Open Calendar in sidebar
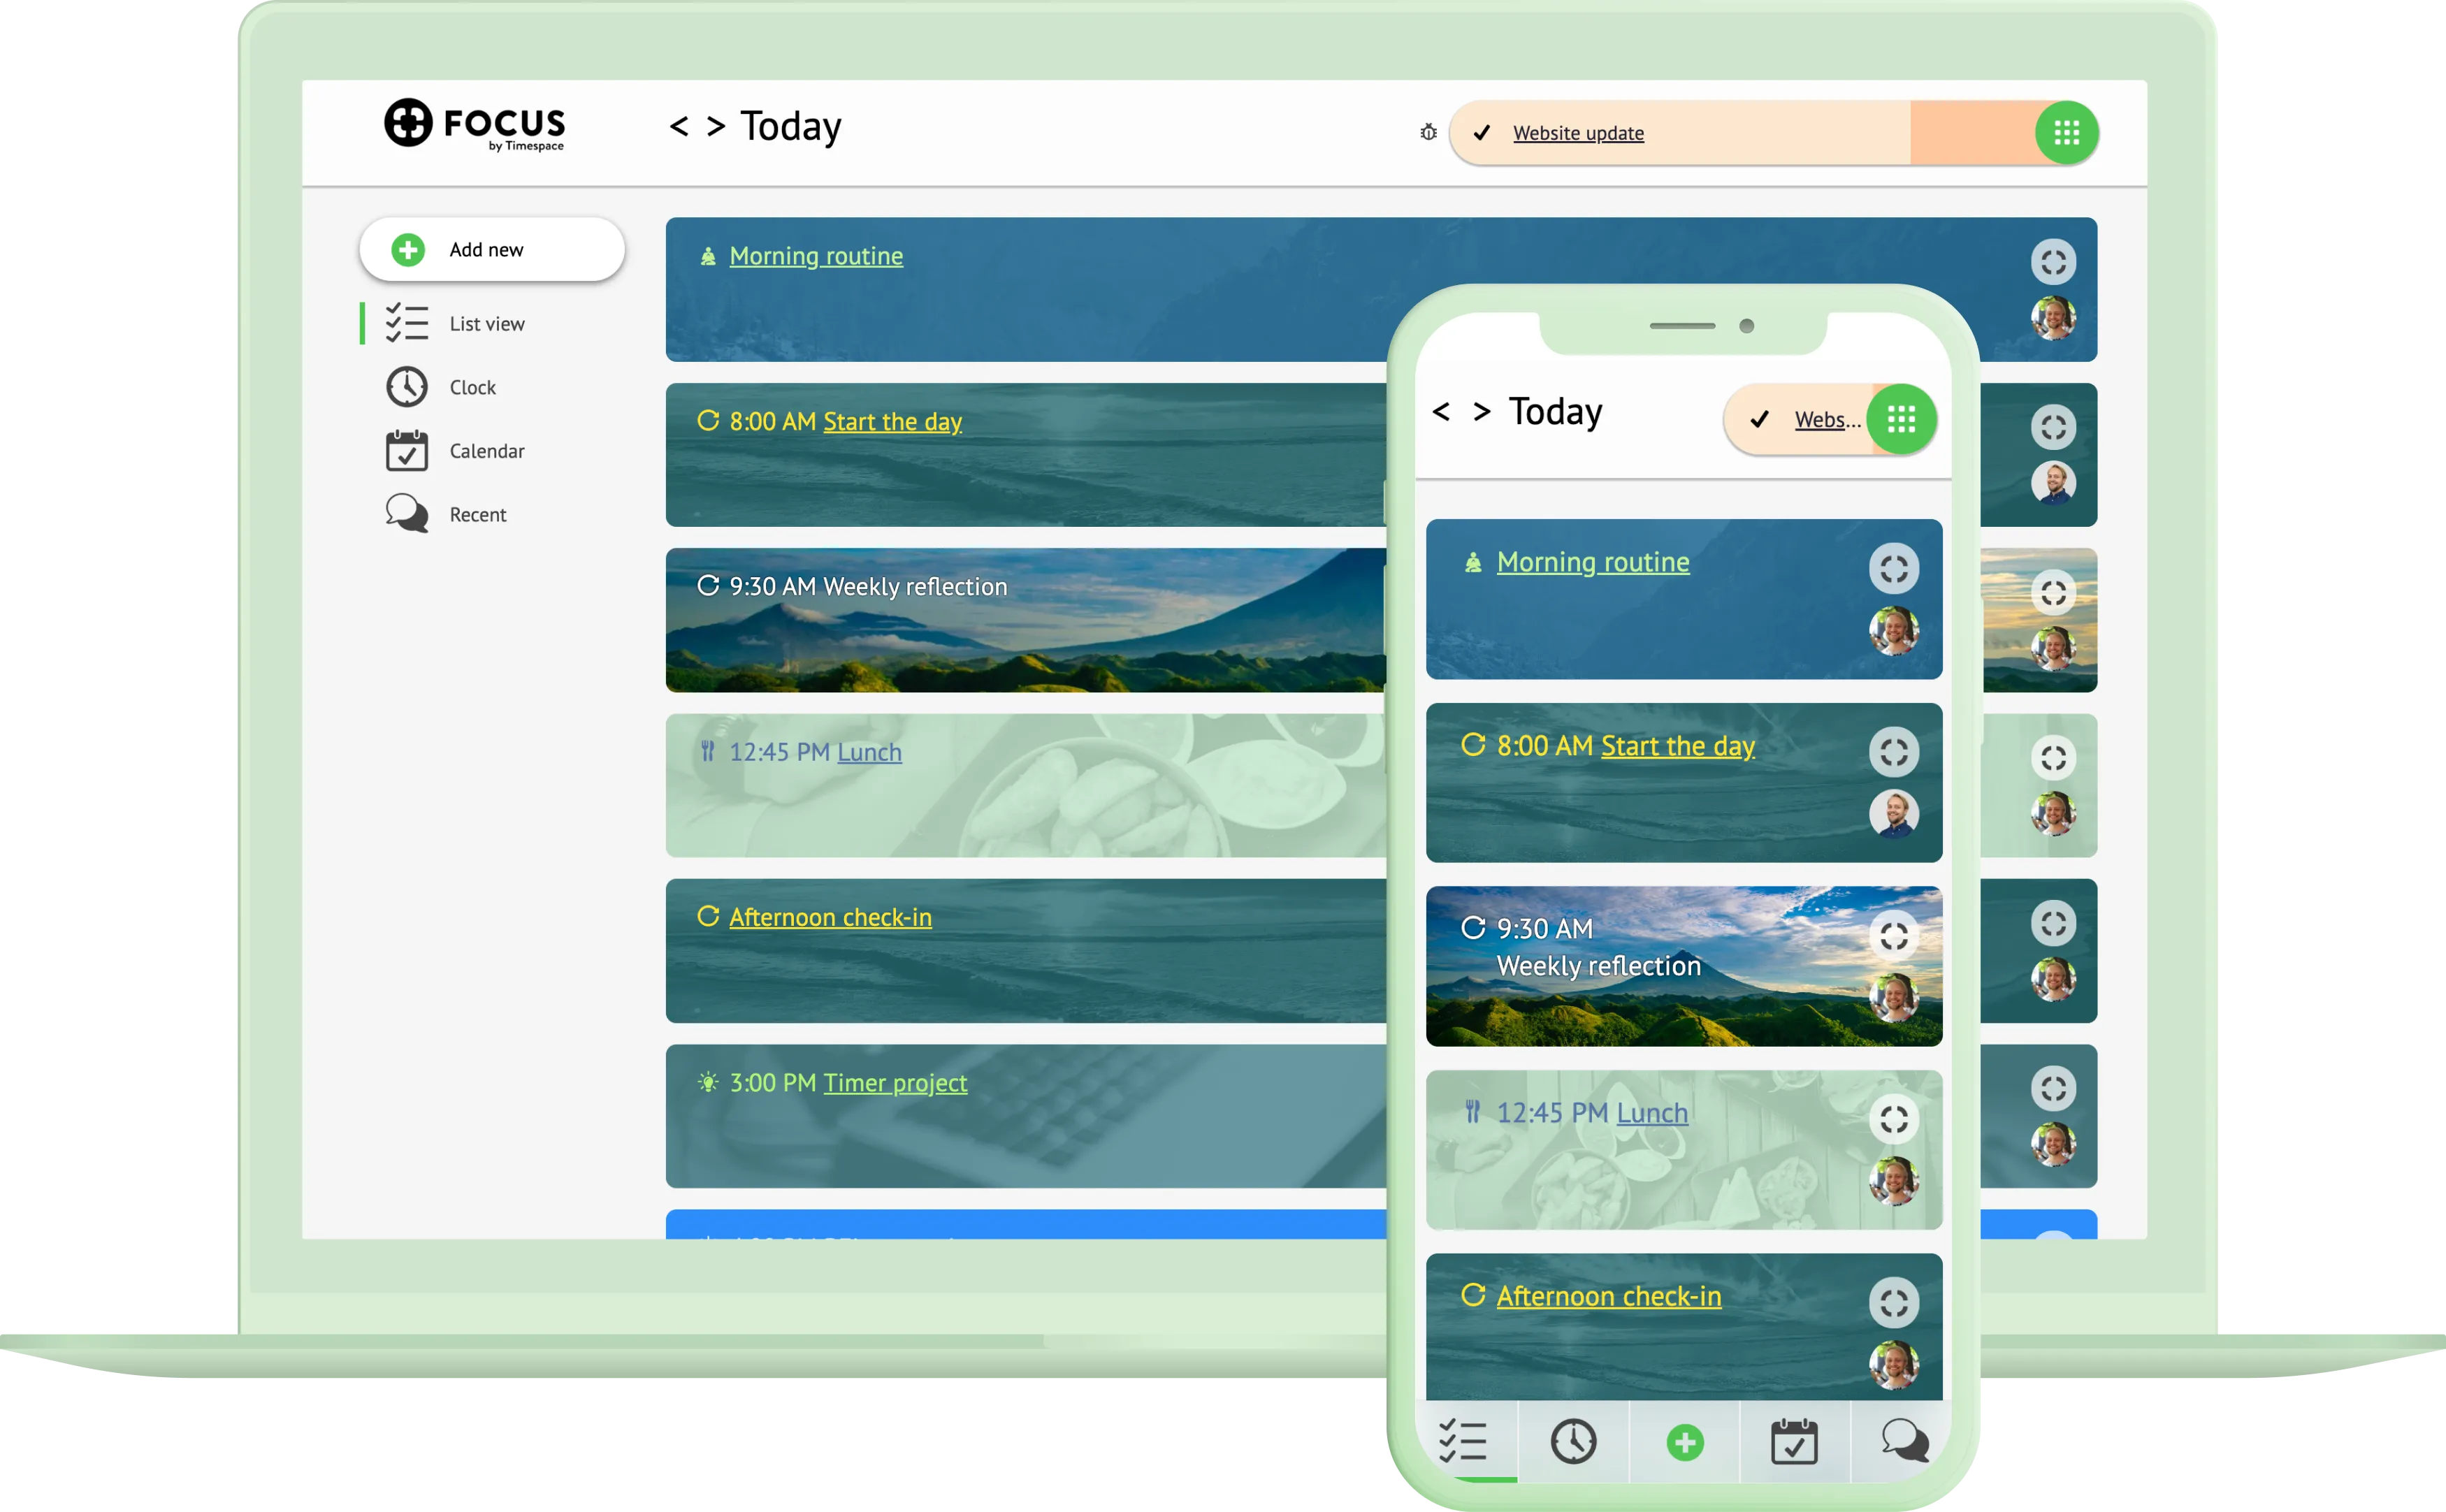This screenshot has height=1512, width=2446. coord(456,451)
